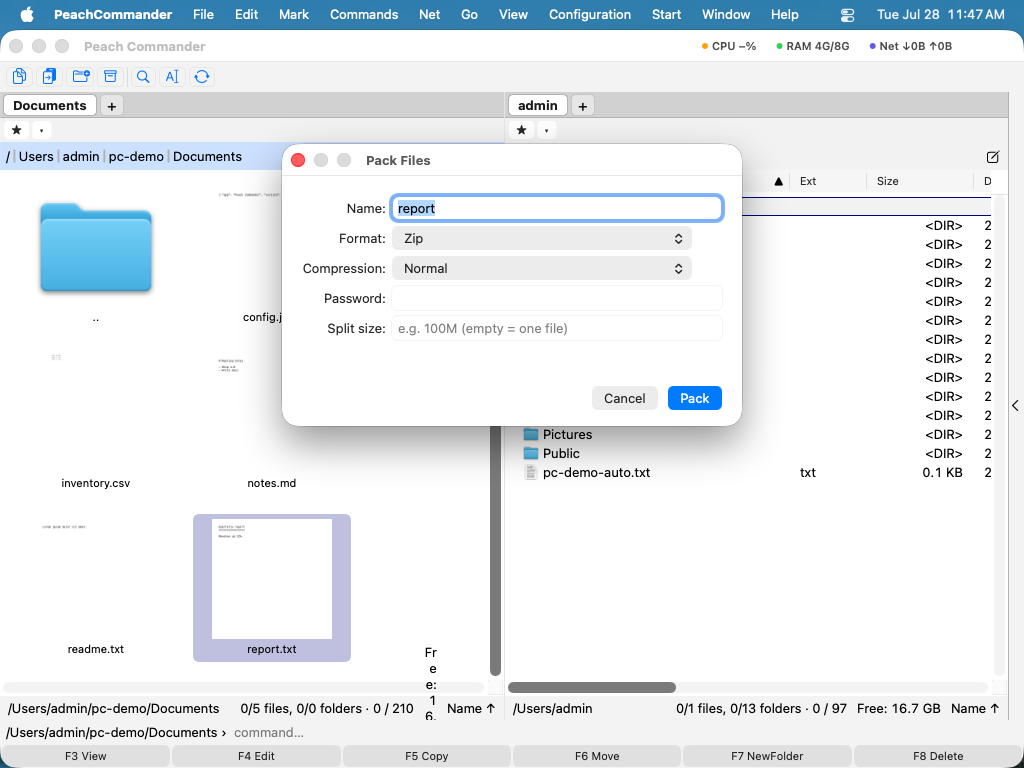Click sort arrow column header in right panel
This screenshot has width=1024, height=768.
tap(778, 182)
